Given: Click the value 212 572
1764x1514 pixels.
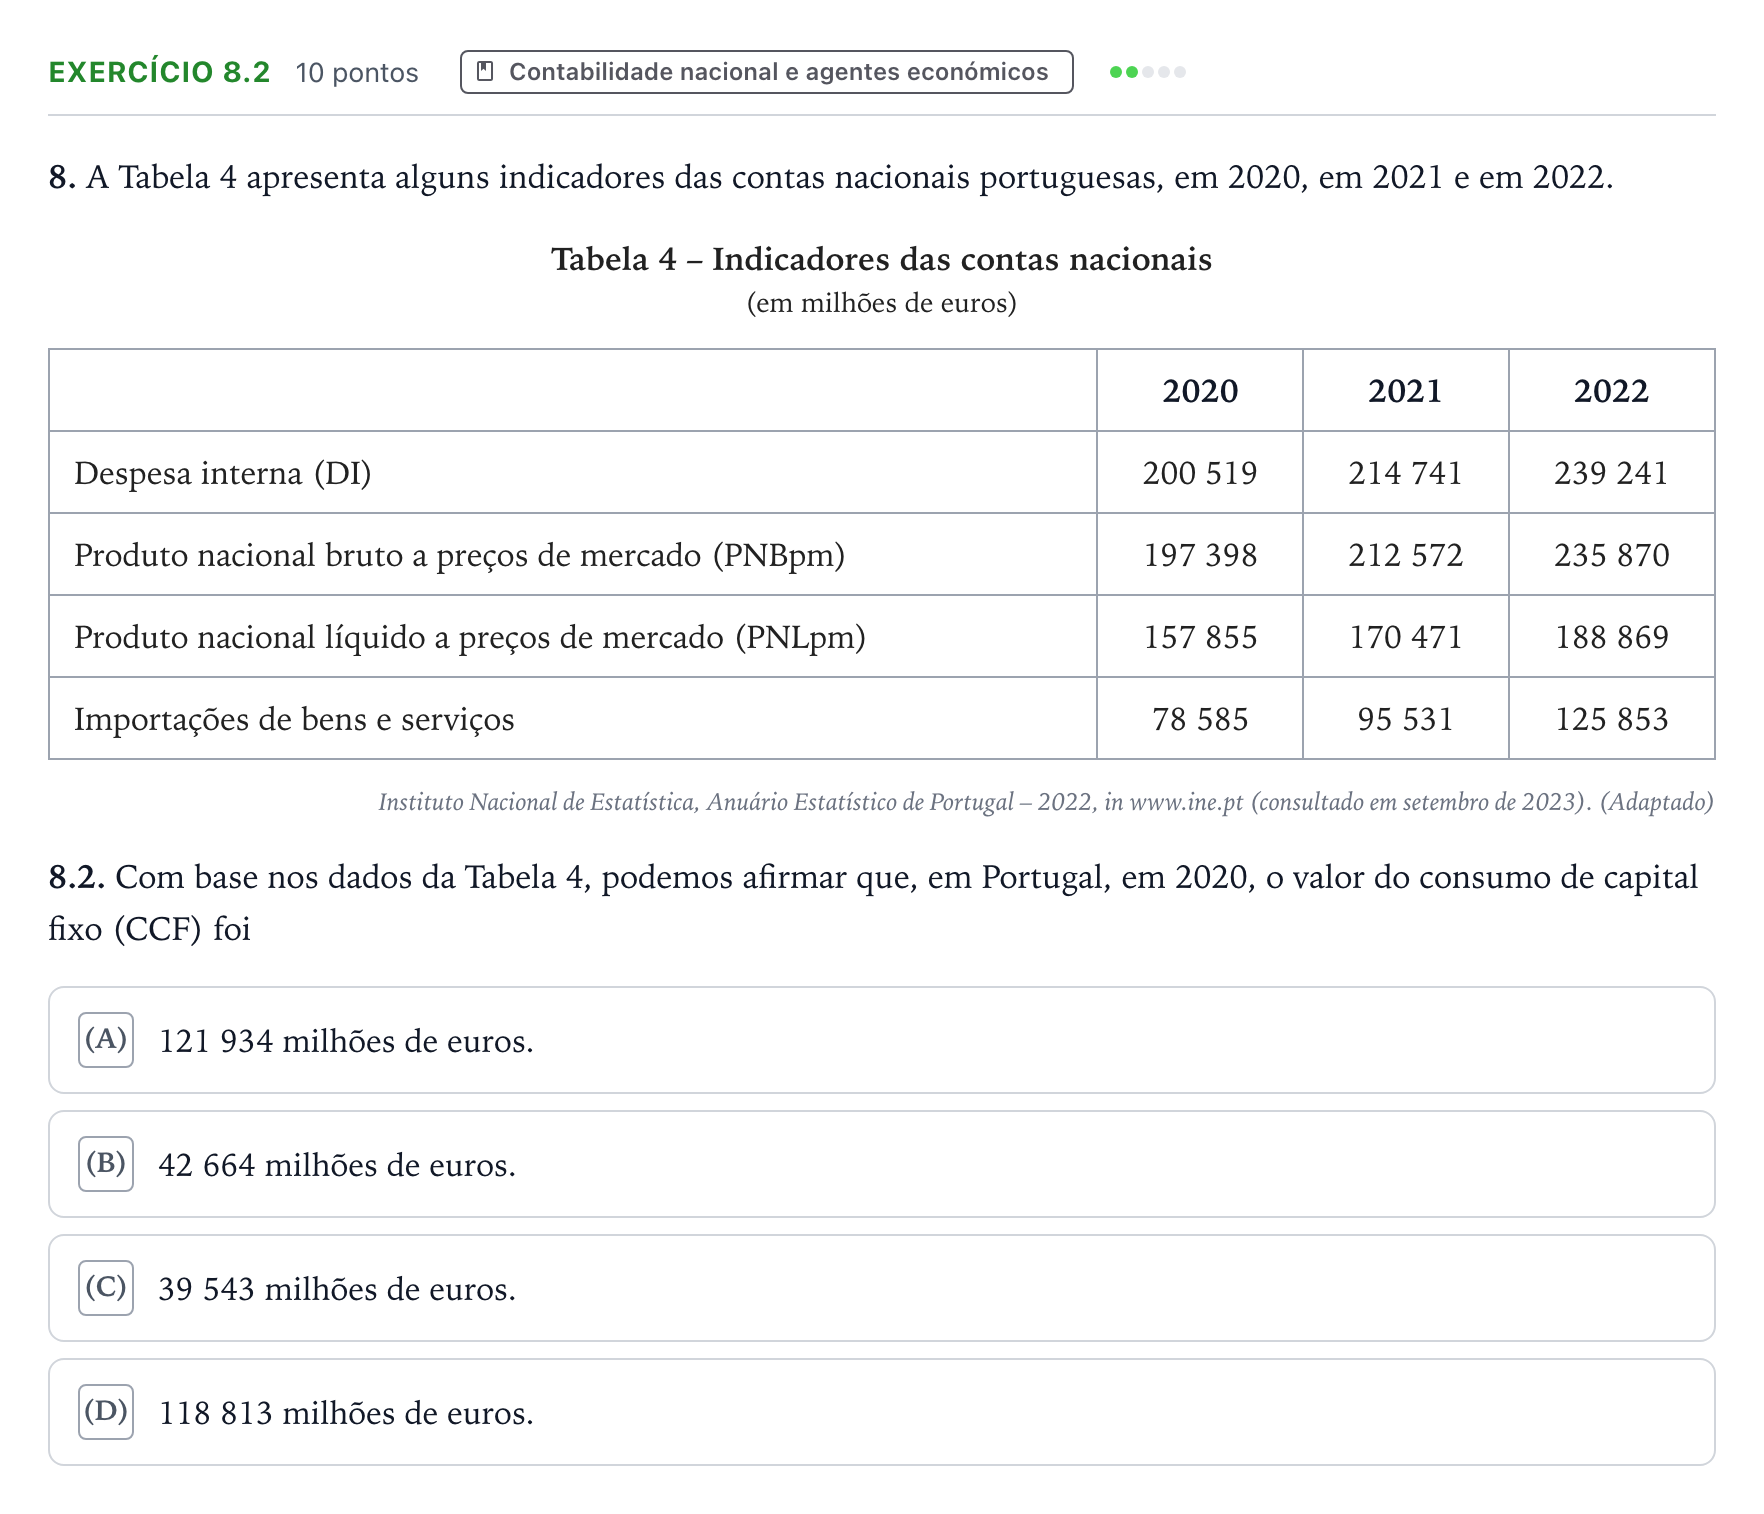Looking at the screenshot, I should point(1405,555).
